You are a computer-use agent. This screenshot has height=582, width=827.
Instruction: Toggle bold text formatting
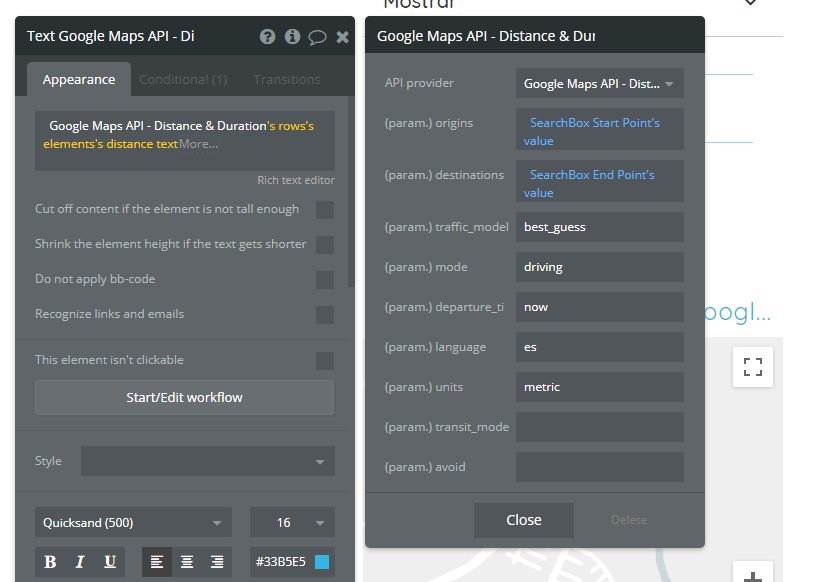click(50, 562)
